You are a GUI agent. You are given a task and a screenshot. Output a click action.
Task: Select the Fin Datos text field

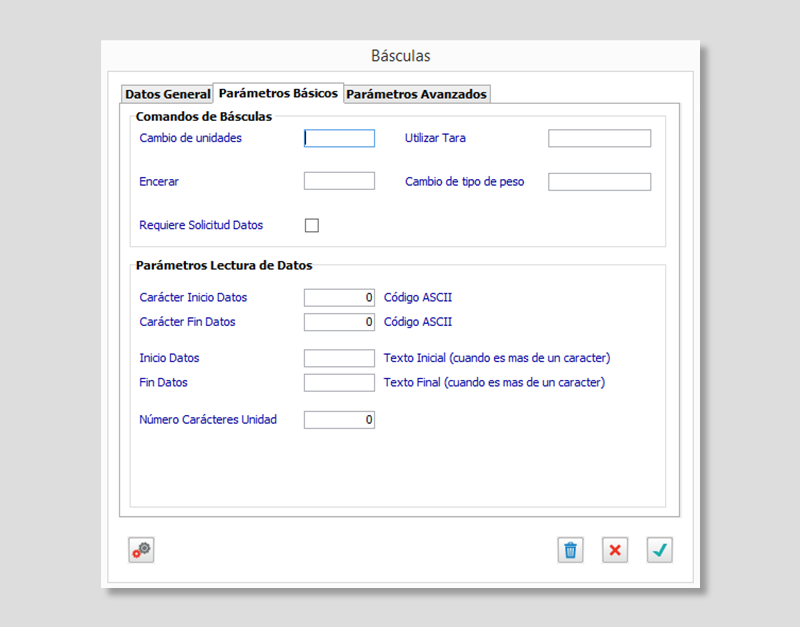tap(339, 382)
